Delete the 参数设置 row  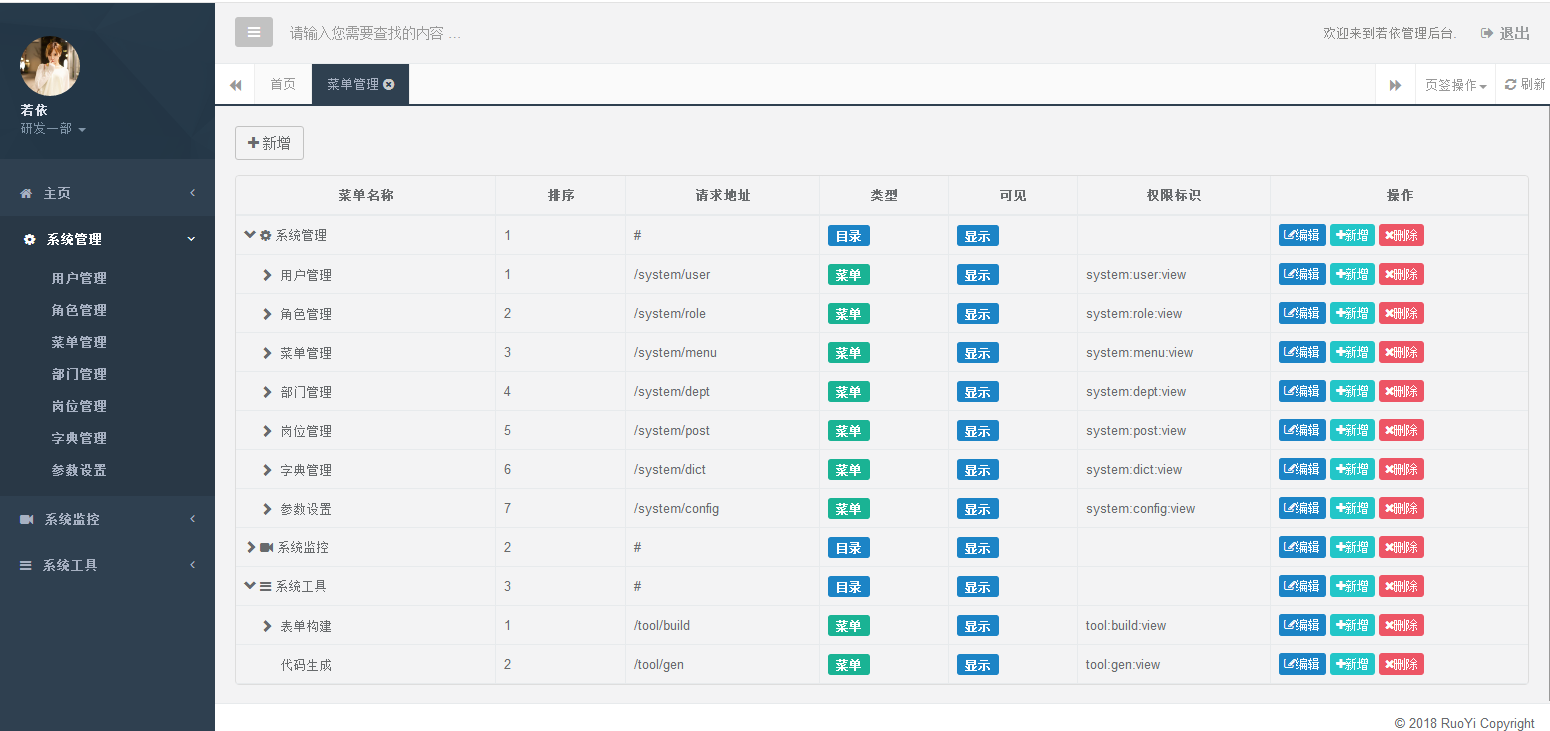1401,508
